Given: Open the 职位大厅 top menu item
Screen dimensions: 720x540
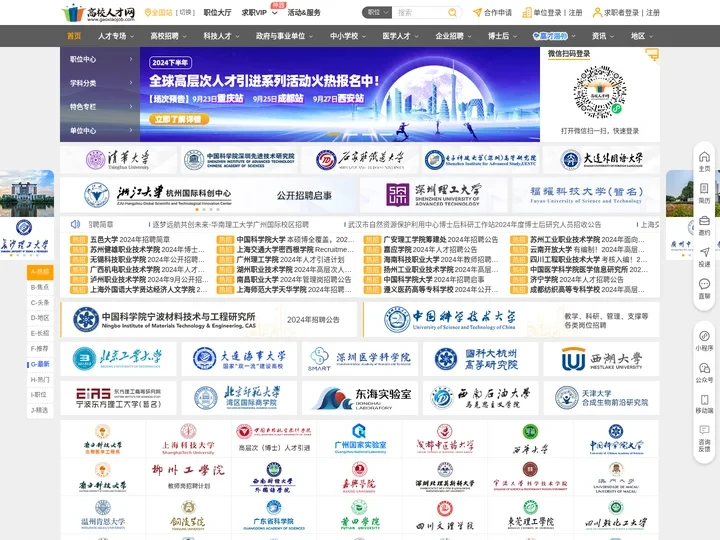Looking at the screenshot, I should 217,12.
